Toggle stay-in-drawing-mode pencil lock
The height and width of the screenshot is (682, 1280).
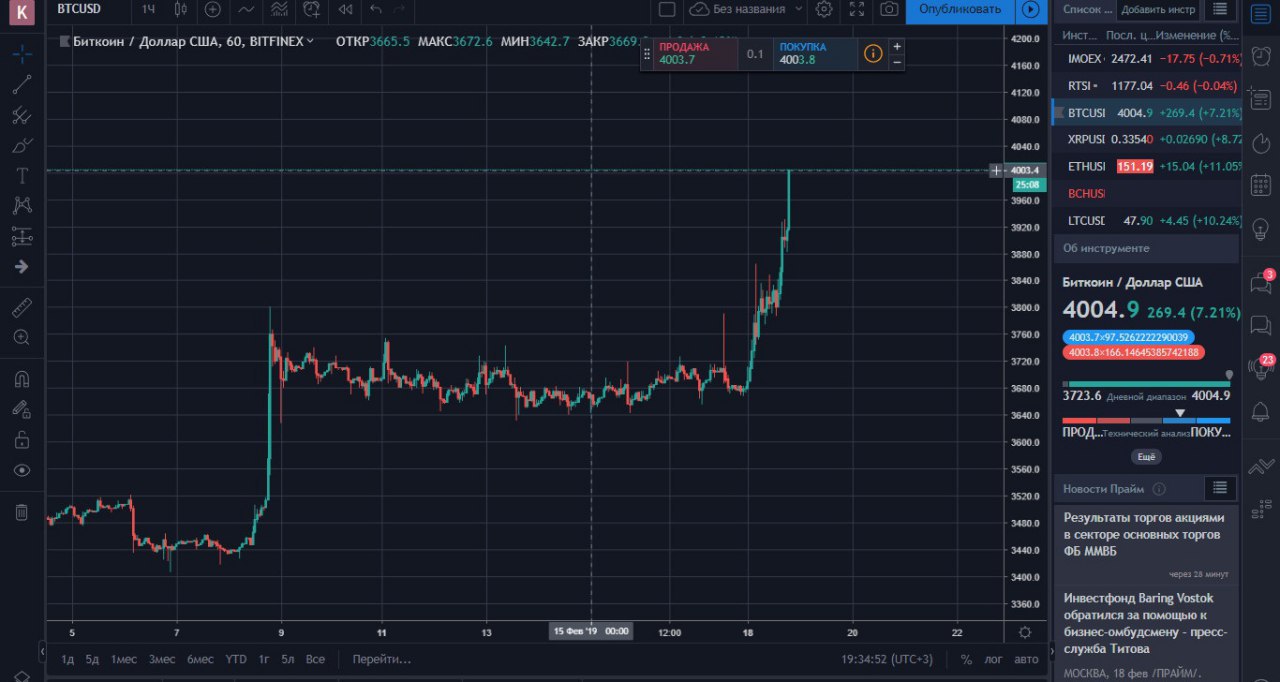pyautogui.click(x=22, y=409)
